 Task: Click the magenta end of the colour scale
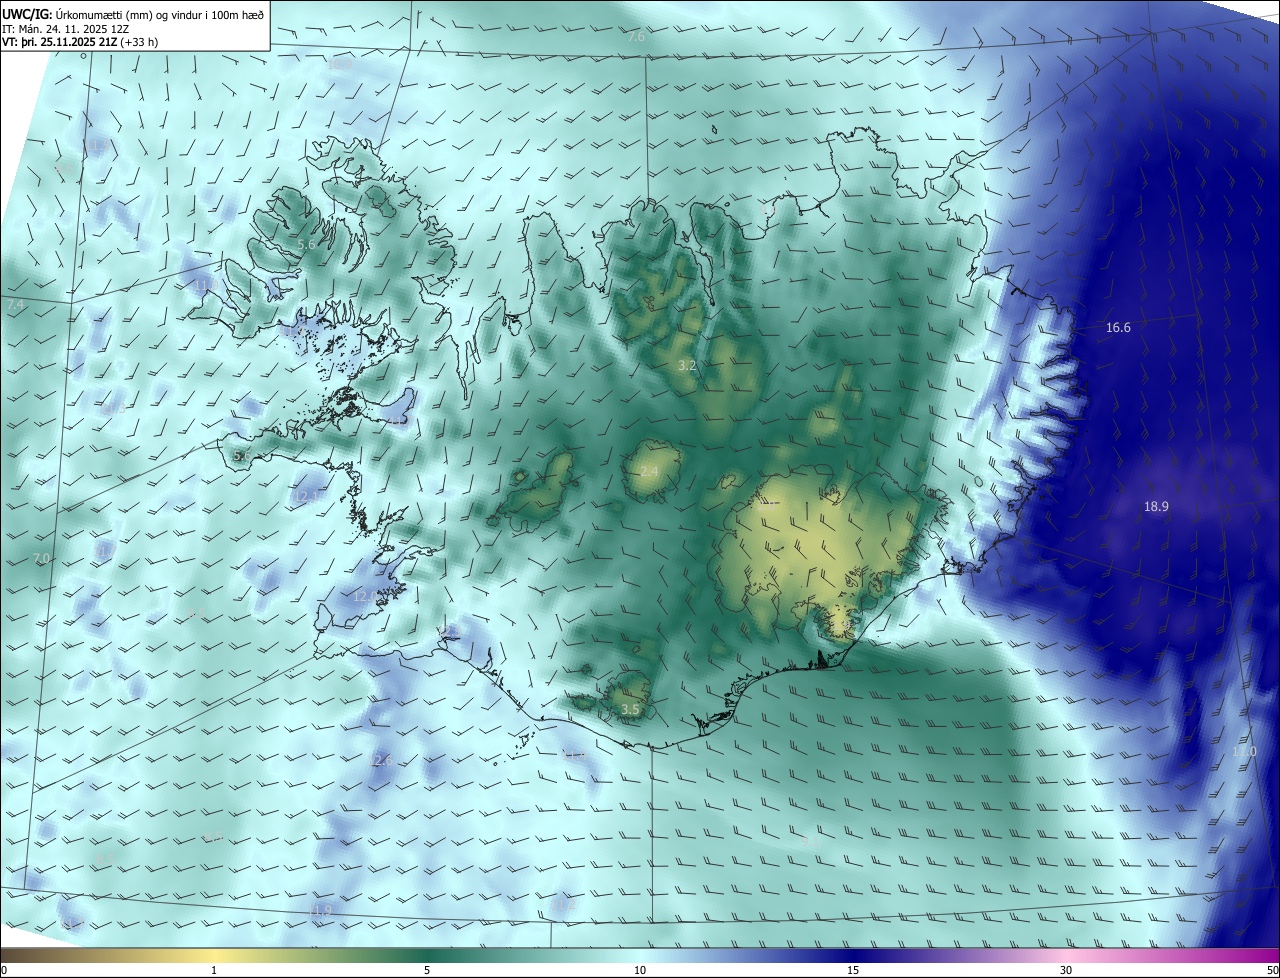1260,956
